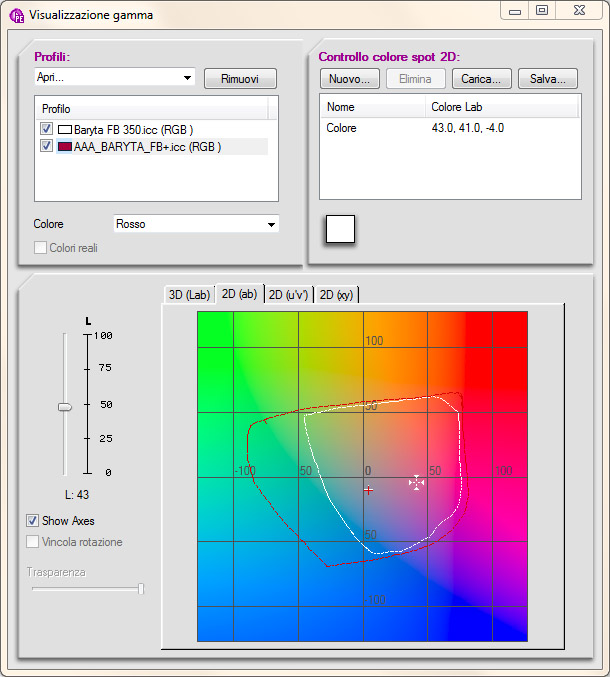
Task: Open the Colore dropdown set to Rosso
Action: click(x=196, y=224)
